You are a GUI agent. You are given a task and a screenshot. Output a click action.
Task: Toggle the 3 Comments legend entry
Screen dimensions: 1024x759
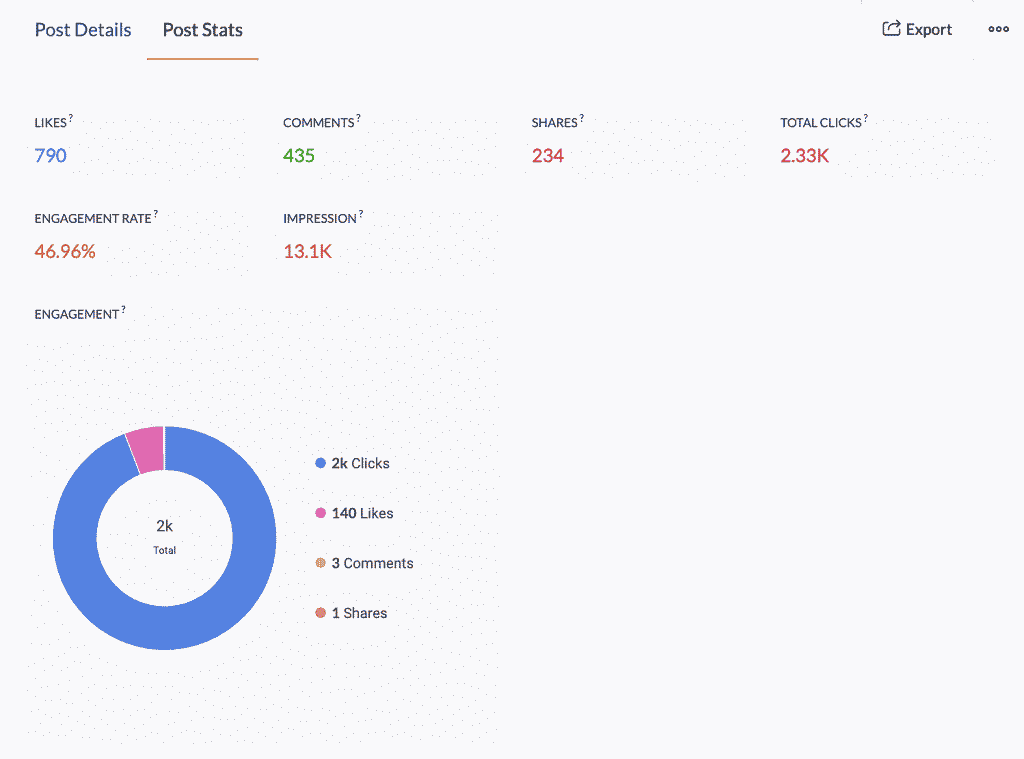point(364,563)
